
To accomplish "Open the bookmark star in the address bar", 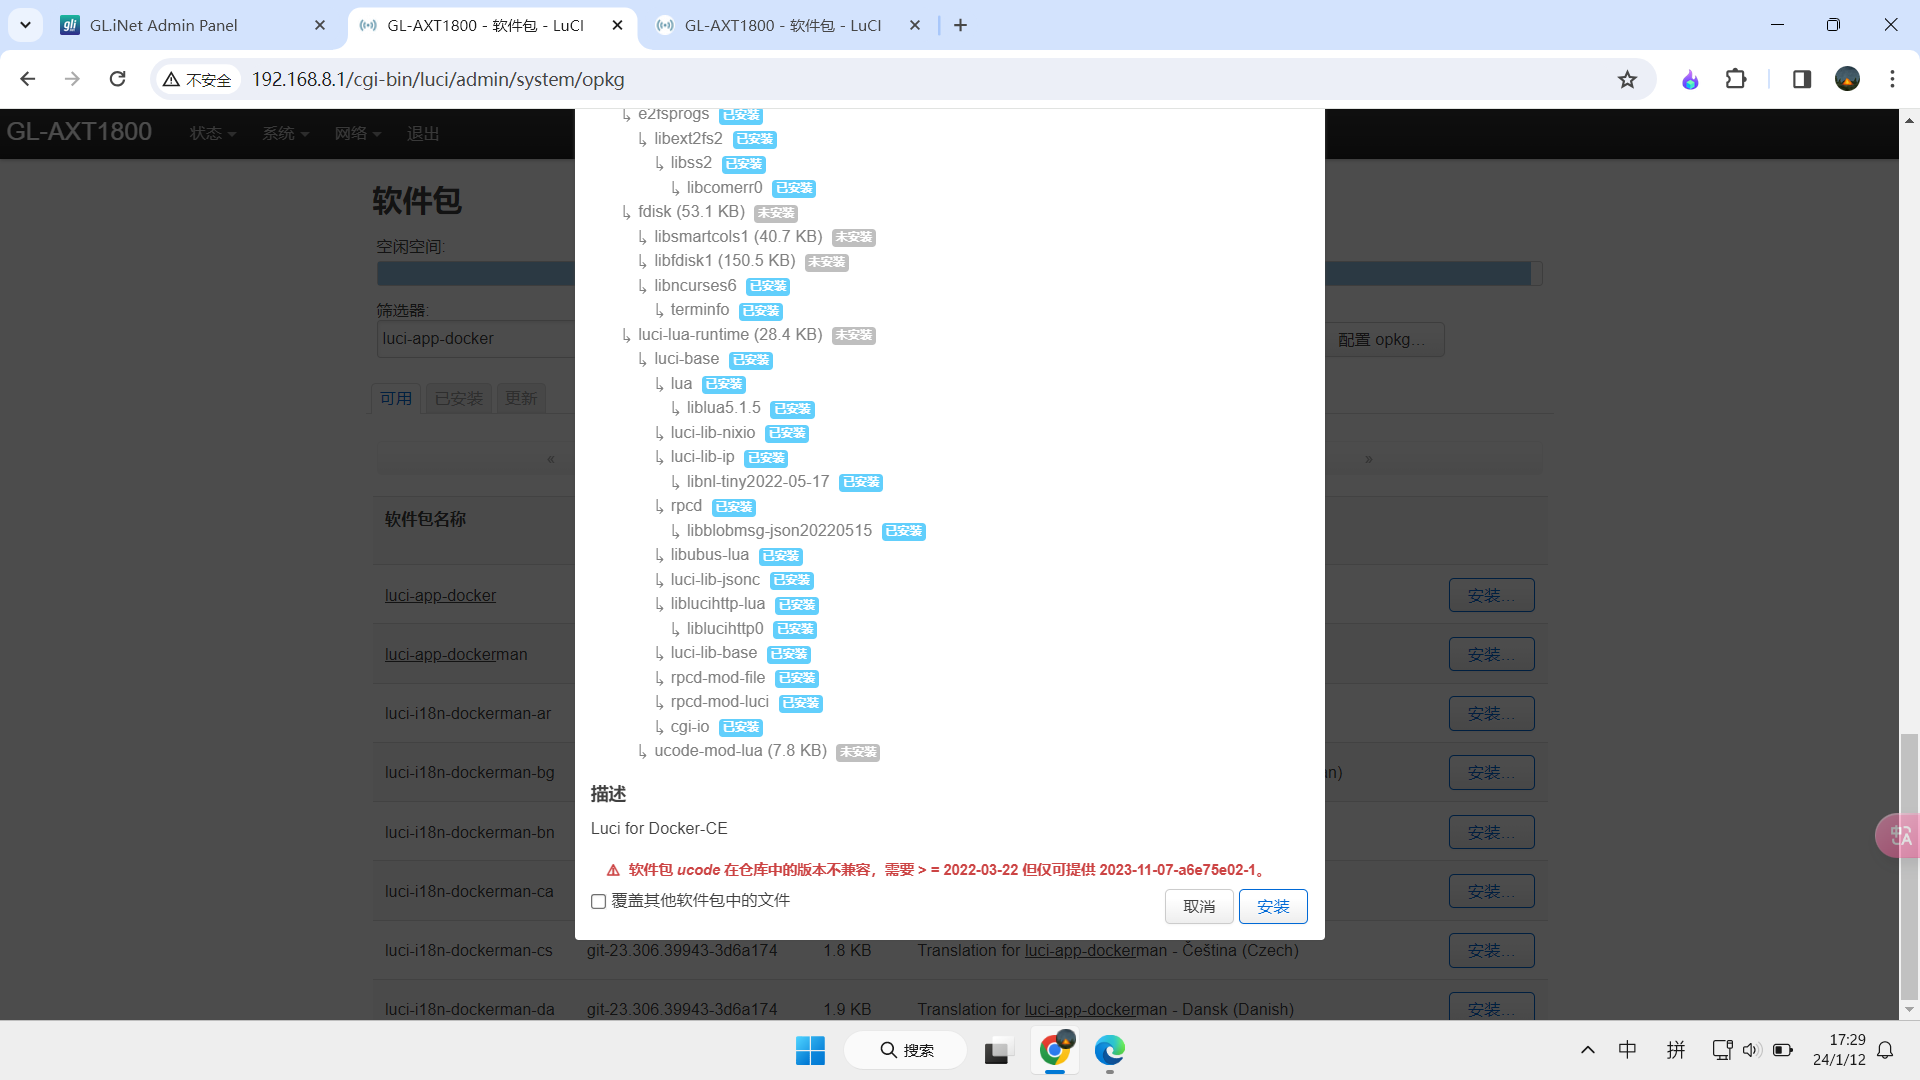I will [x=1629, y=79].
